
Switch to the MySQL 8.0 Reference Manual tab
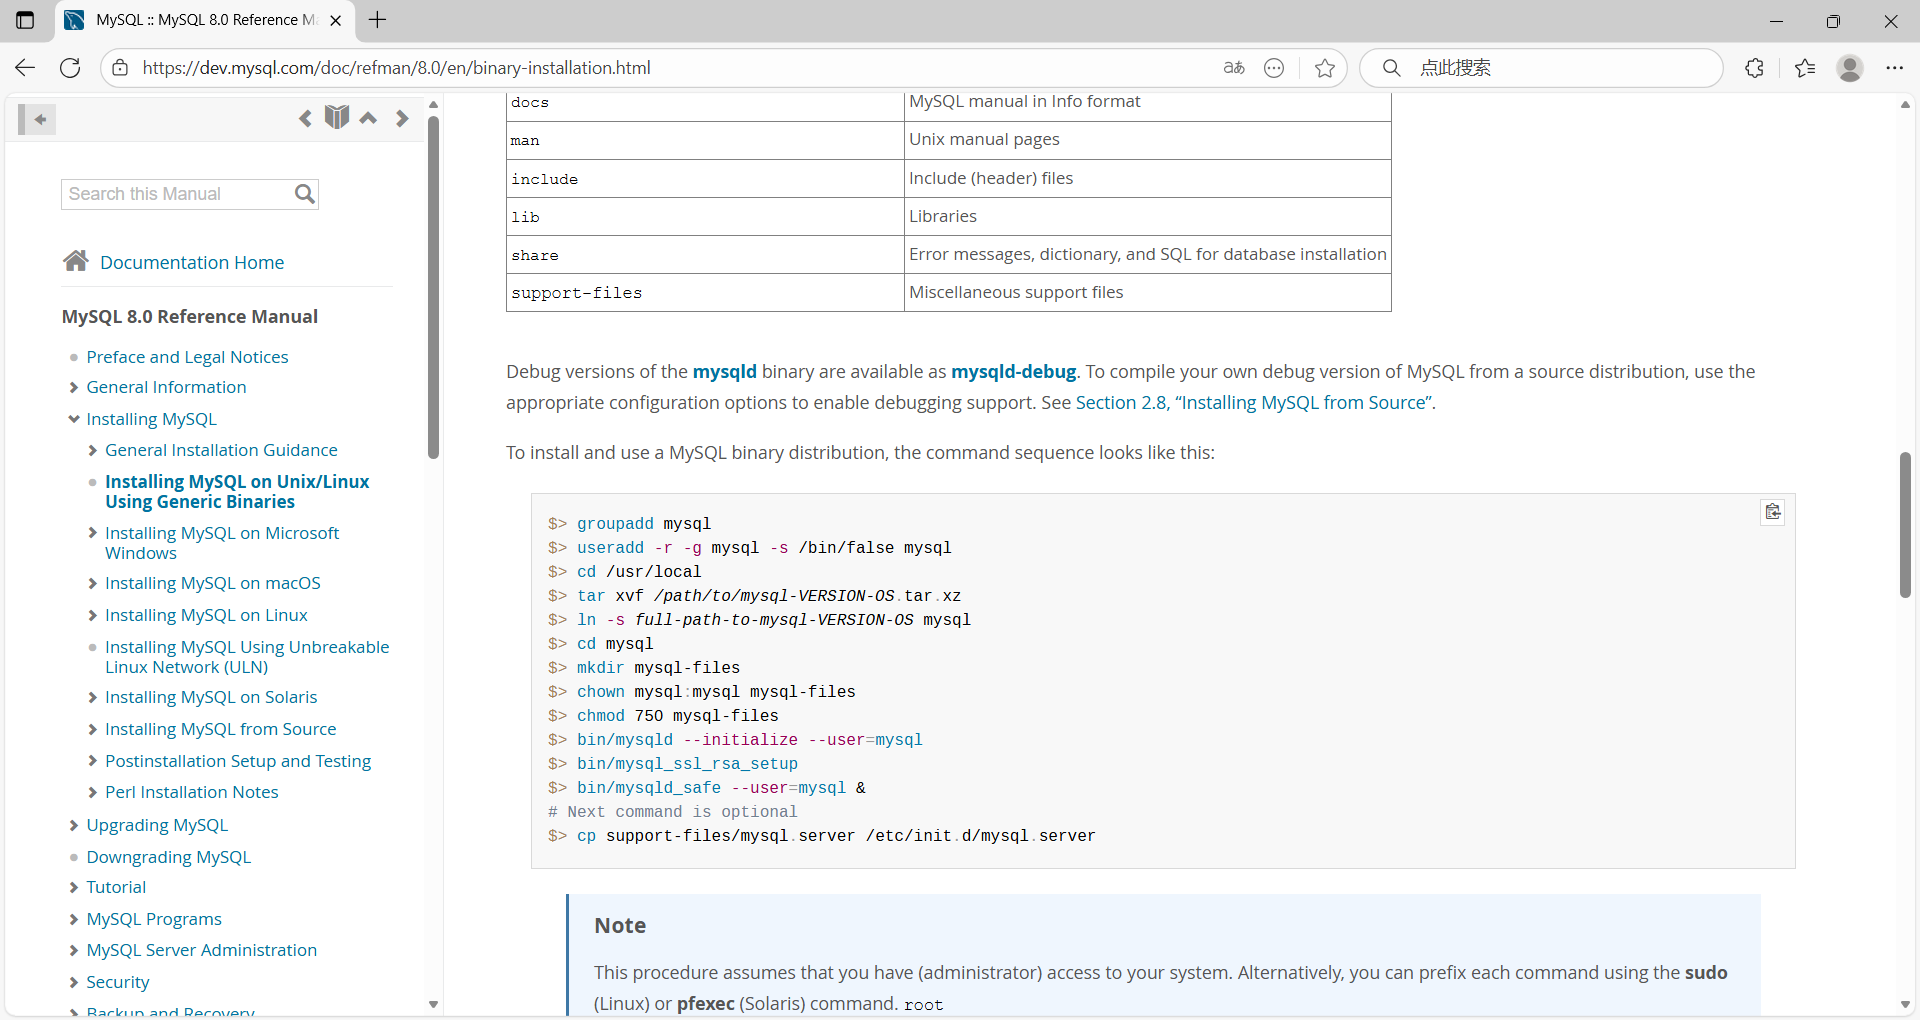[x=205, y=20]
